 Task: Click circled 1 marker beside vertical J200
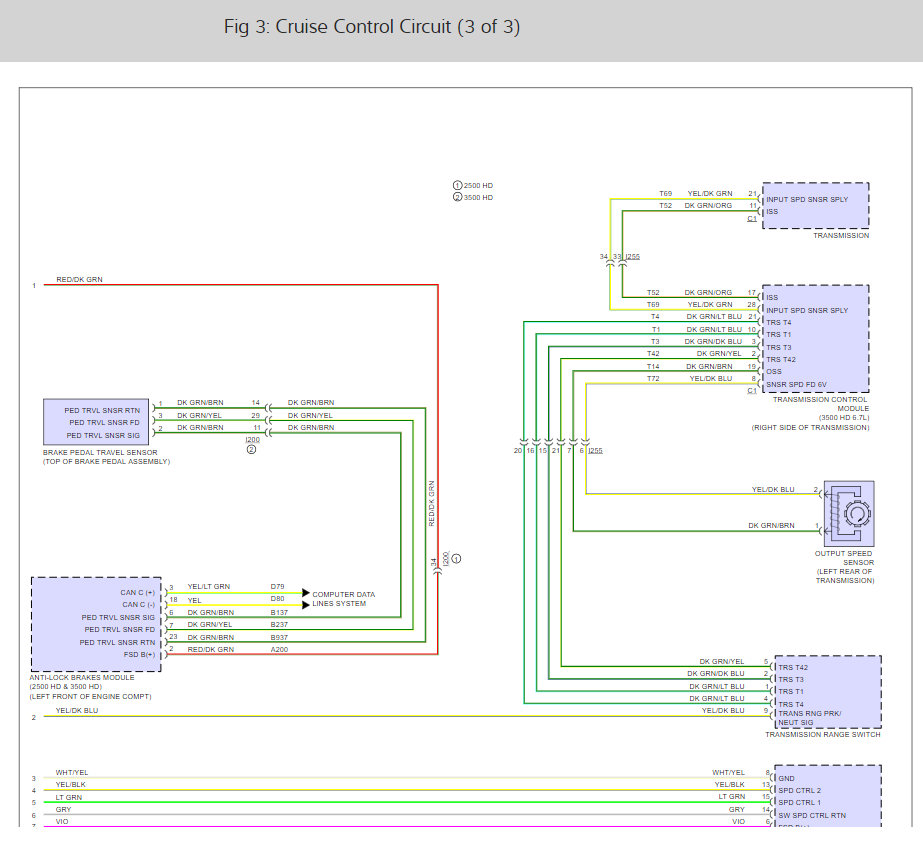(456, 559)
